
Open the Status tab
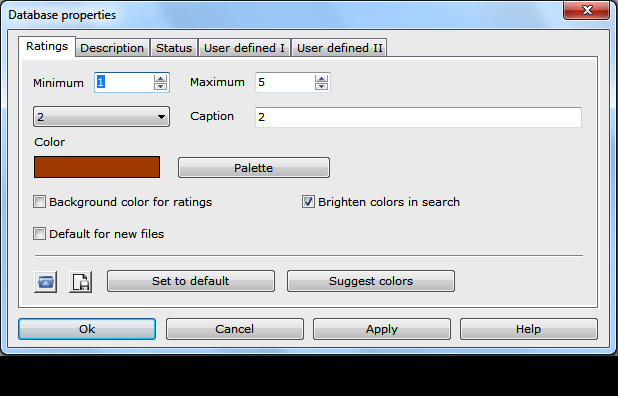tap(174, 48)
